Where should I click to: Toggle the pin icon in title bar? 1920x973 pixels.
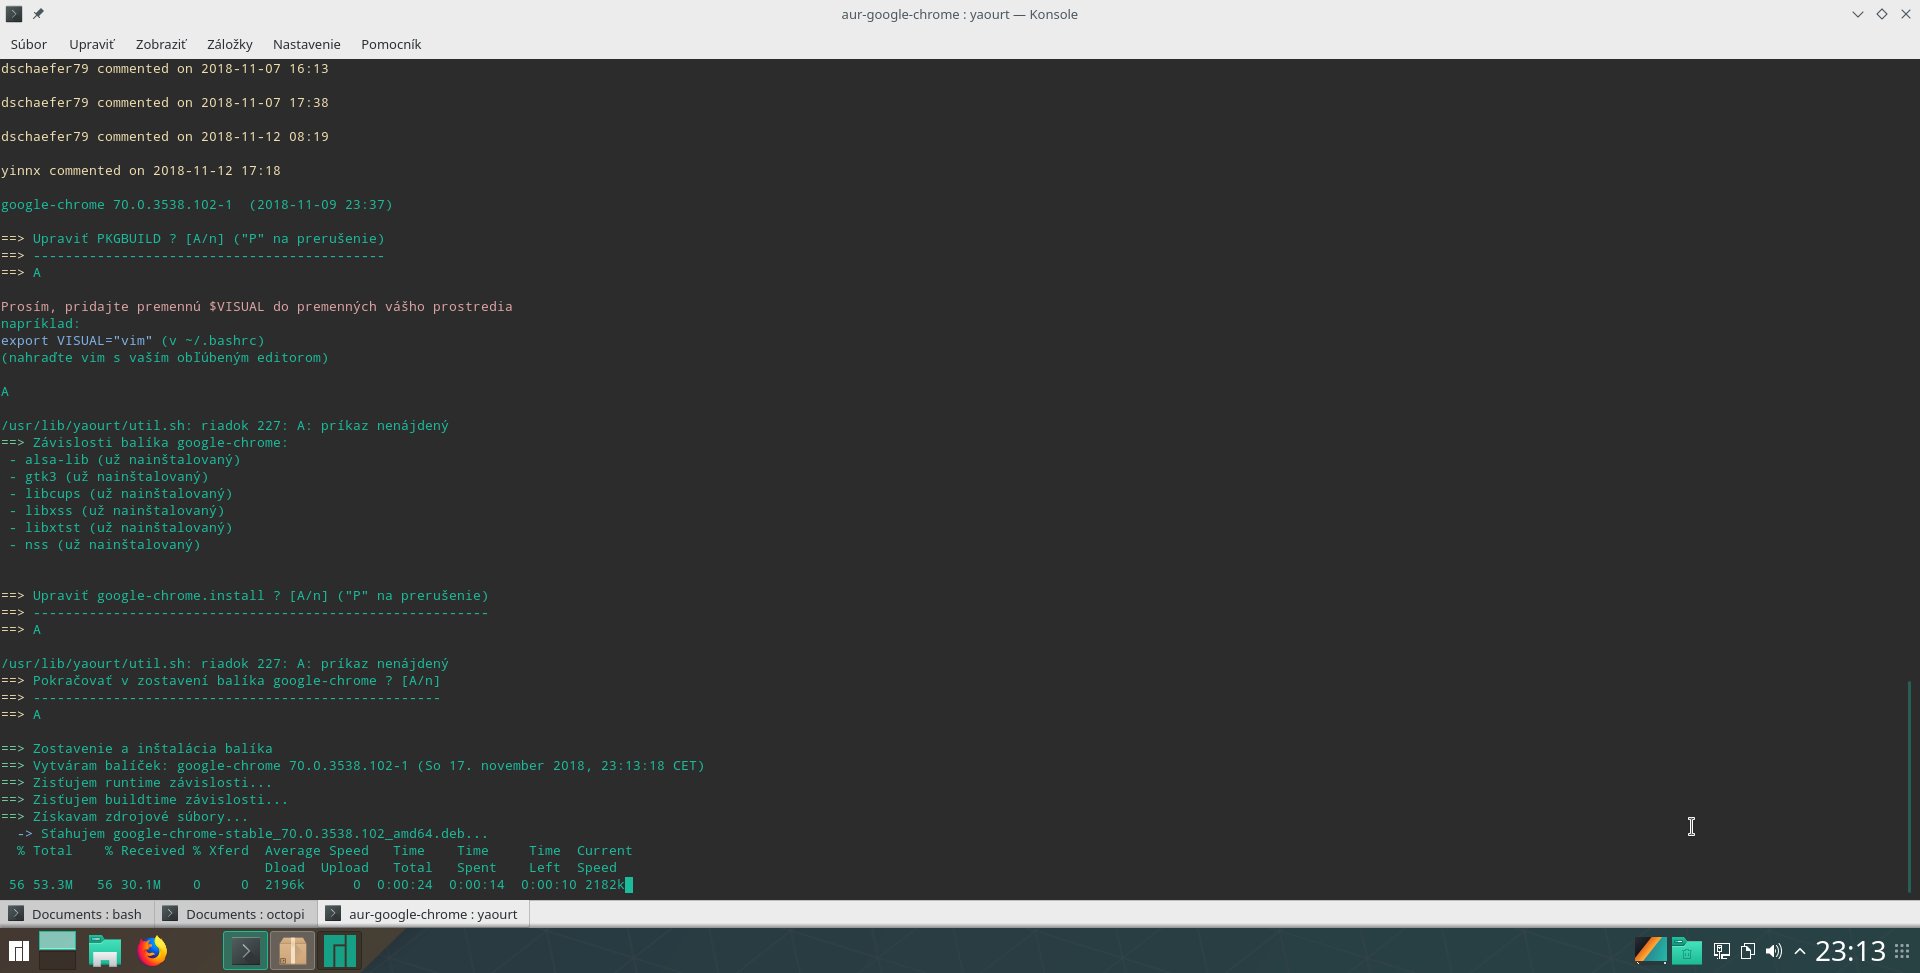pos(38,14)
